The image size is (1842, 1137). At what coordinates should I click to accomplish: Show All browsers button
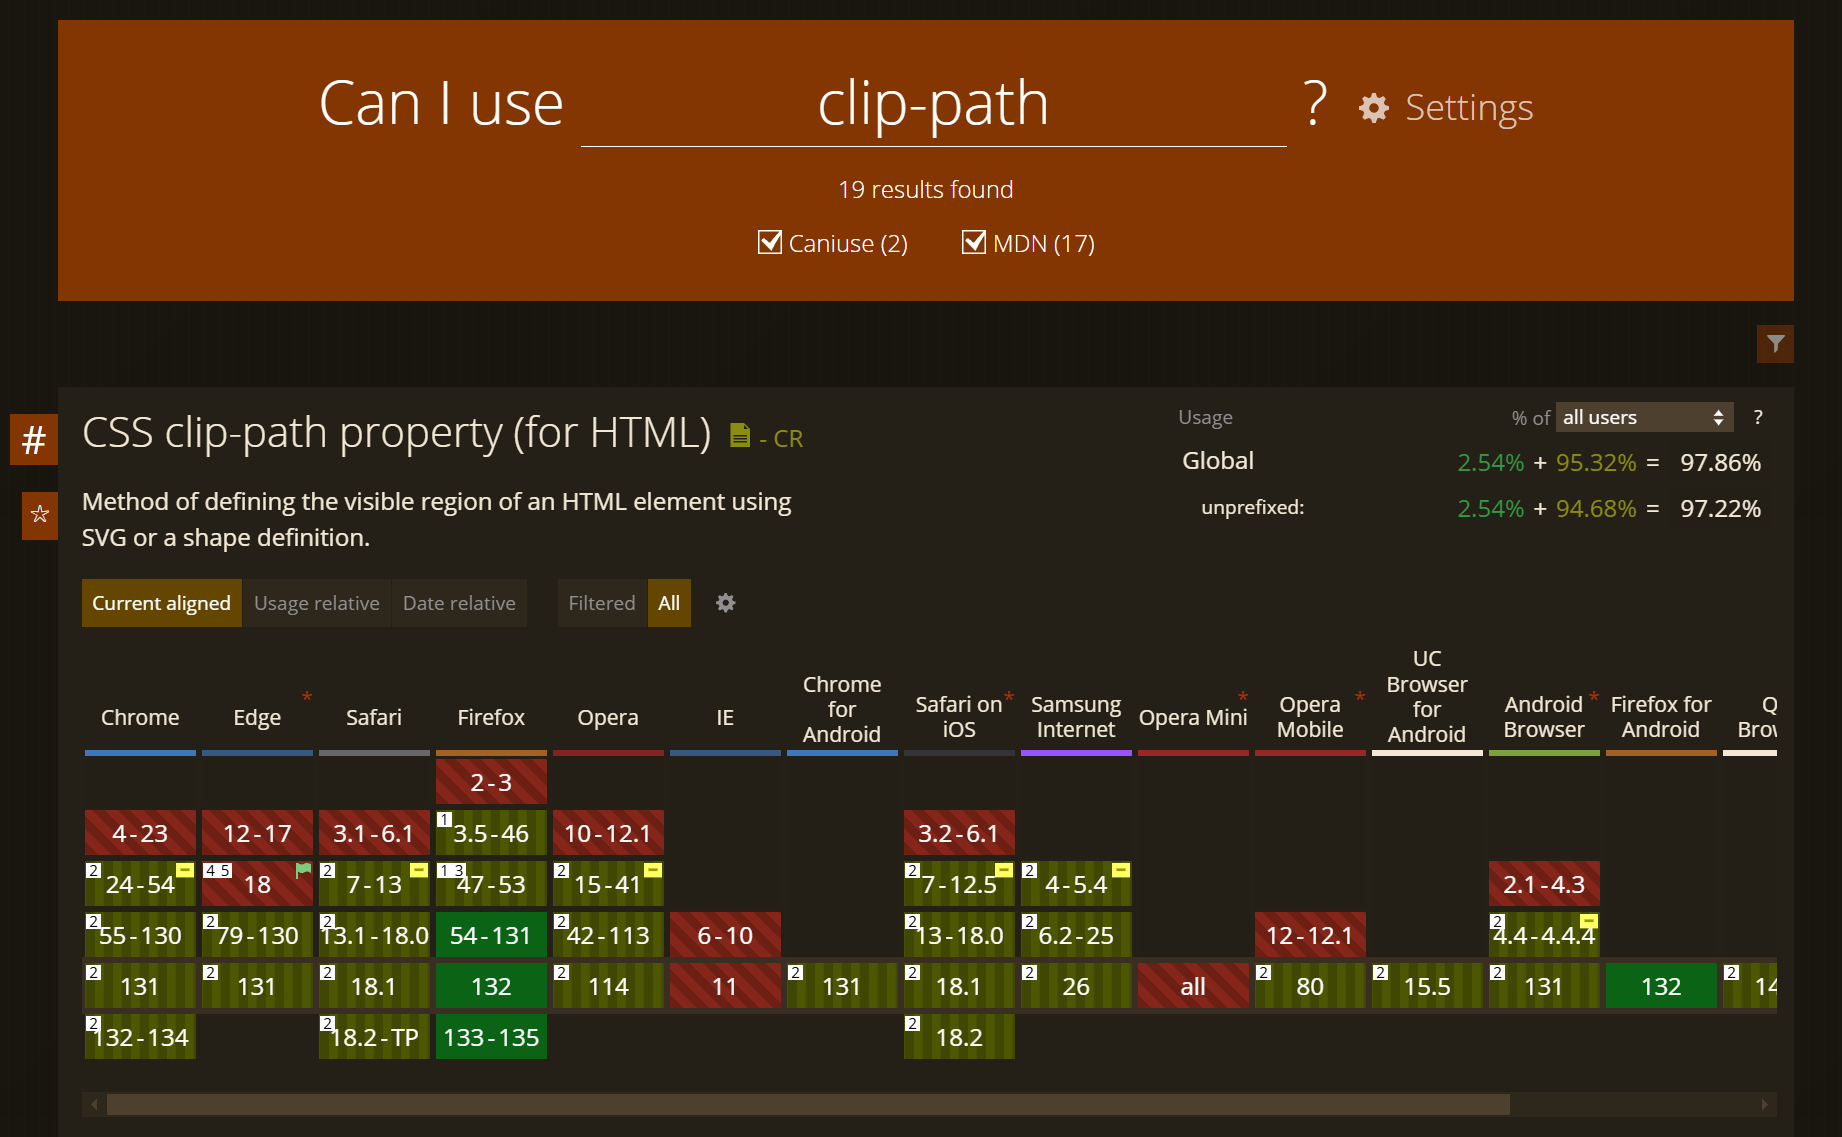coord(669,603)
